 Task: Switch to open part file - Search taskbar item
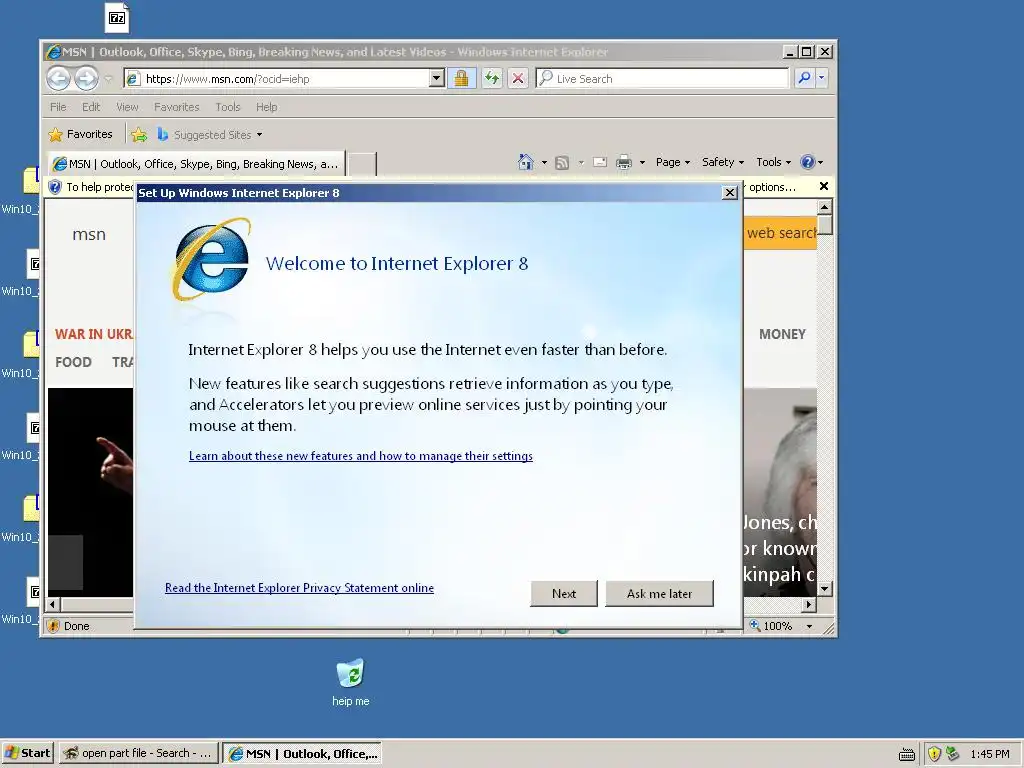137,753
